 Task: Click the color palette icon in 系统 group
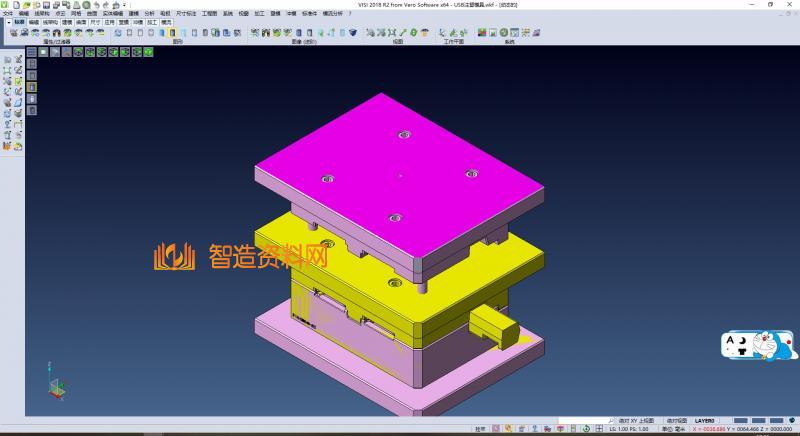point(482,33)
